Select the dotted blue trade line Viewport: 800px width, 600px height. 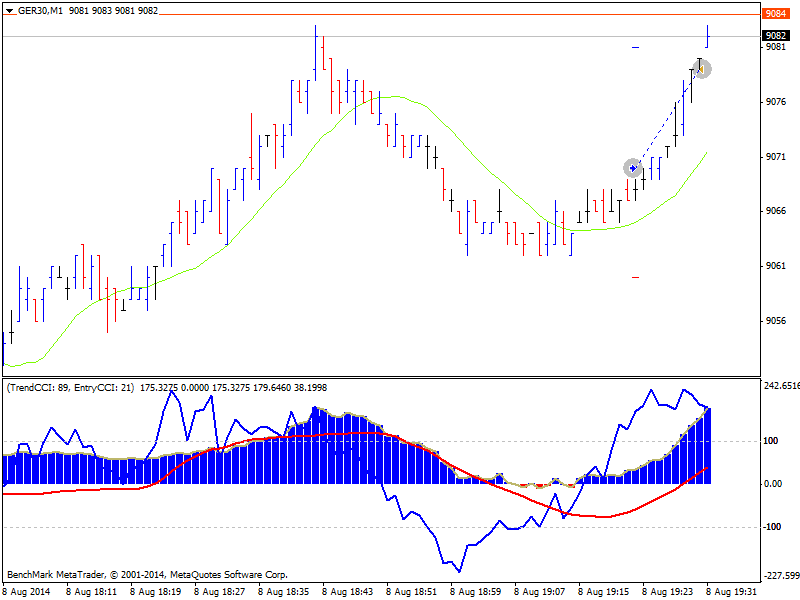click(667, 118)
